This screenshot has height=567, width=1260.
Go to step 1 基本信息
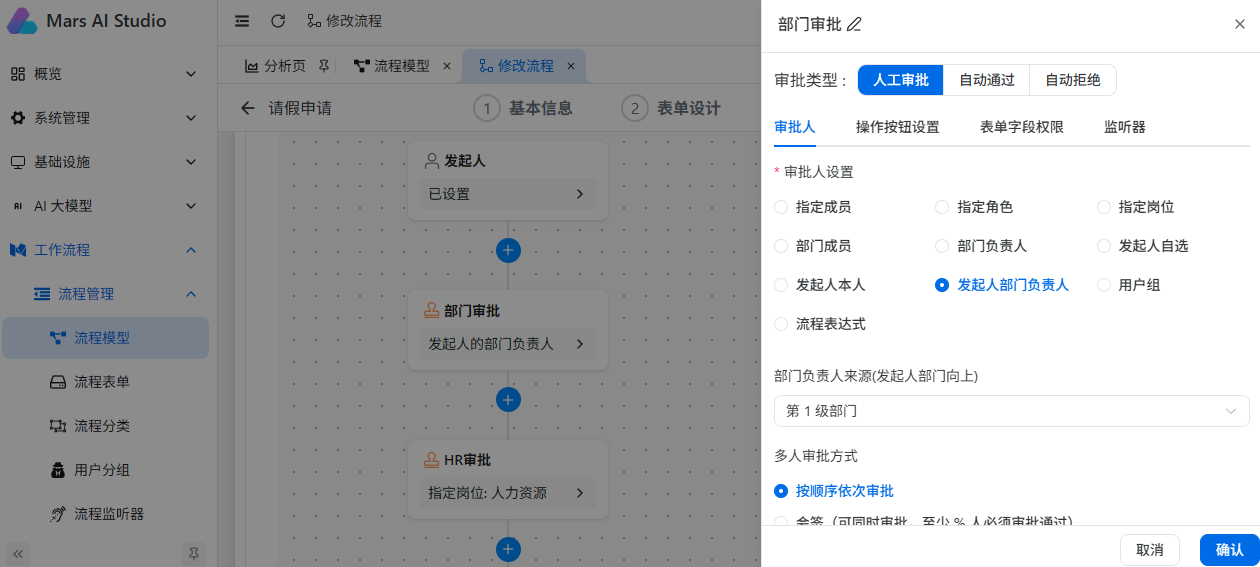[x=523, y=108]
